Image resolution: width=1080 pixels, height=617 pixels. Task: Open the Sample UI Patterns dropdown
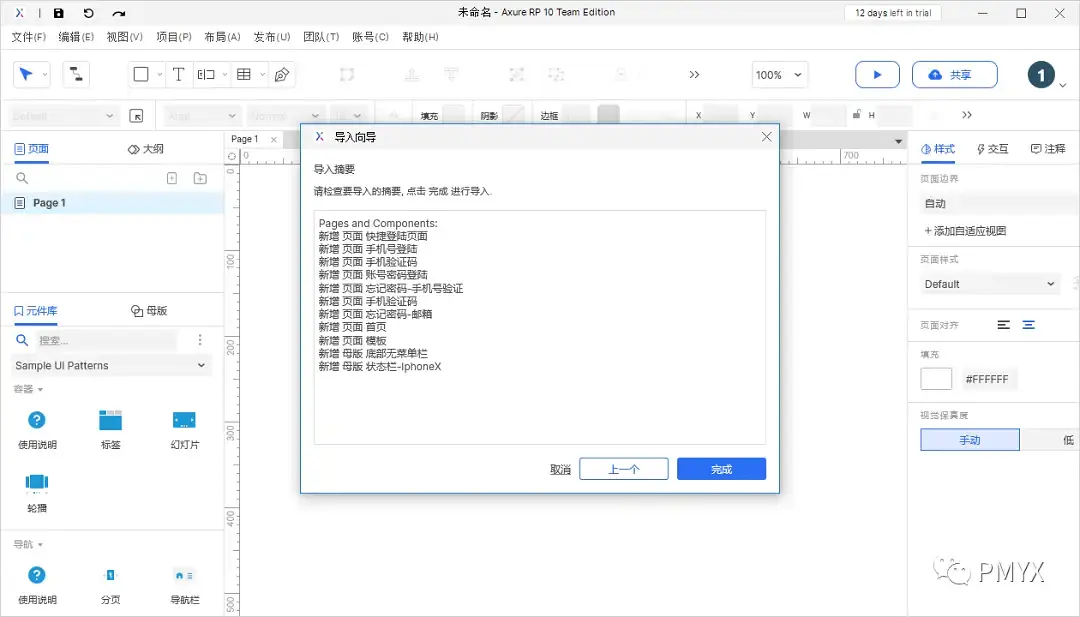coord(110,365)
